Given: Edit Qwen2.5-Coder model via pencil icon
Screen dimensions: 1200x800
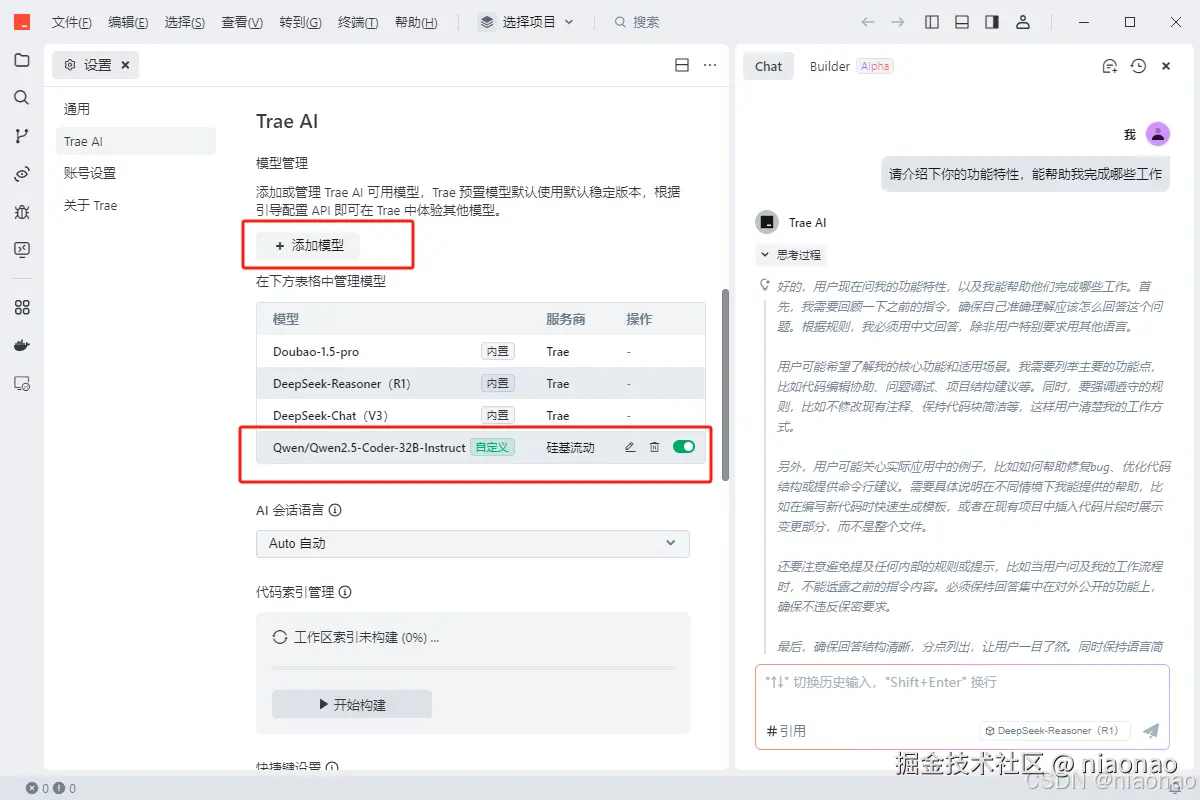Looking at the screenshot, I should click(629, 447).
